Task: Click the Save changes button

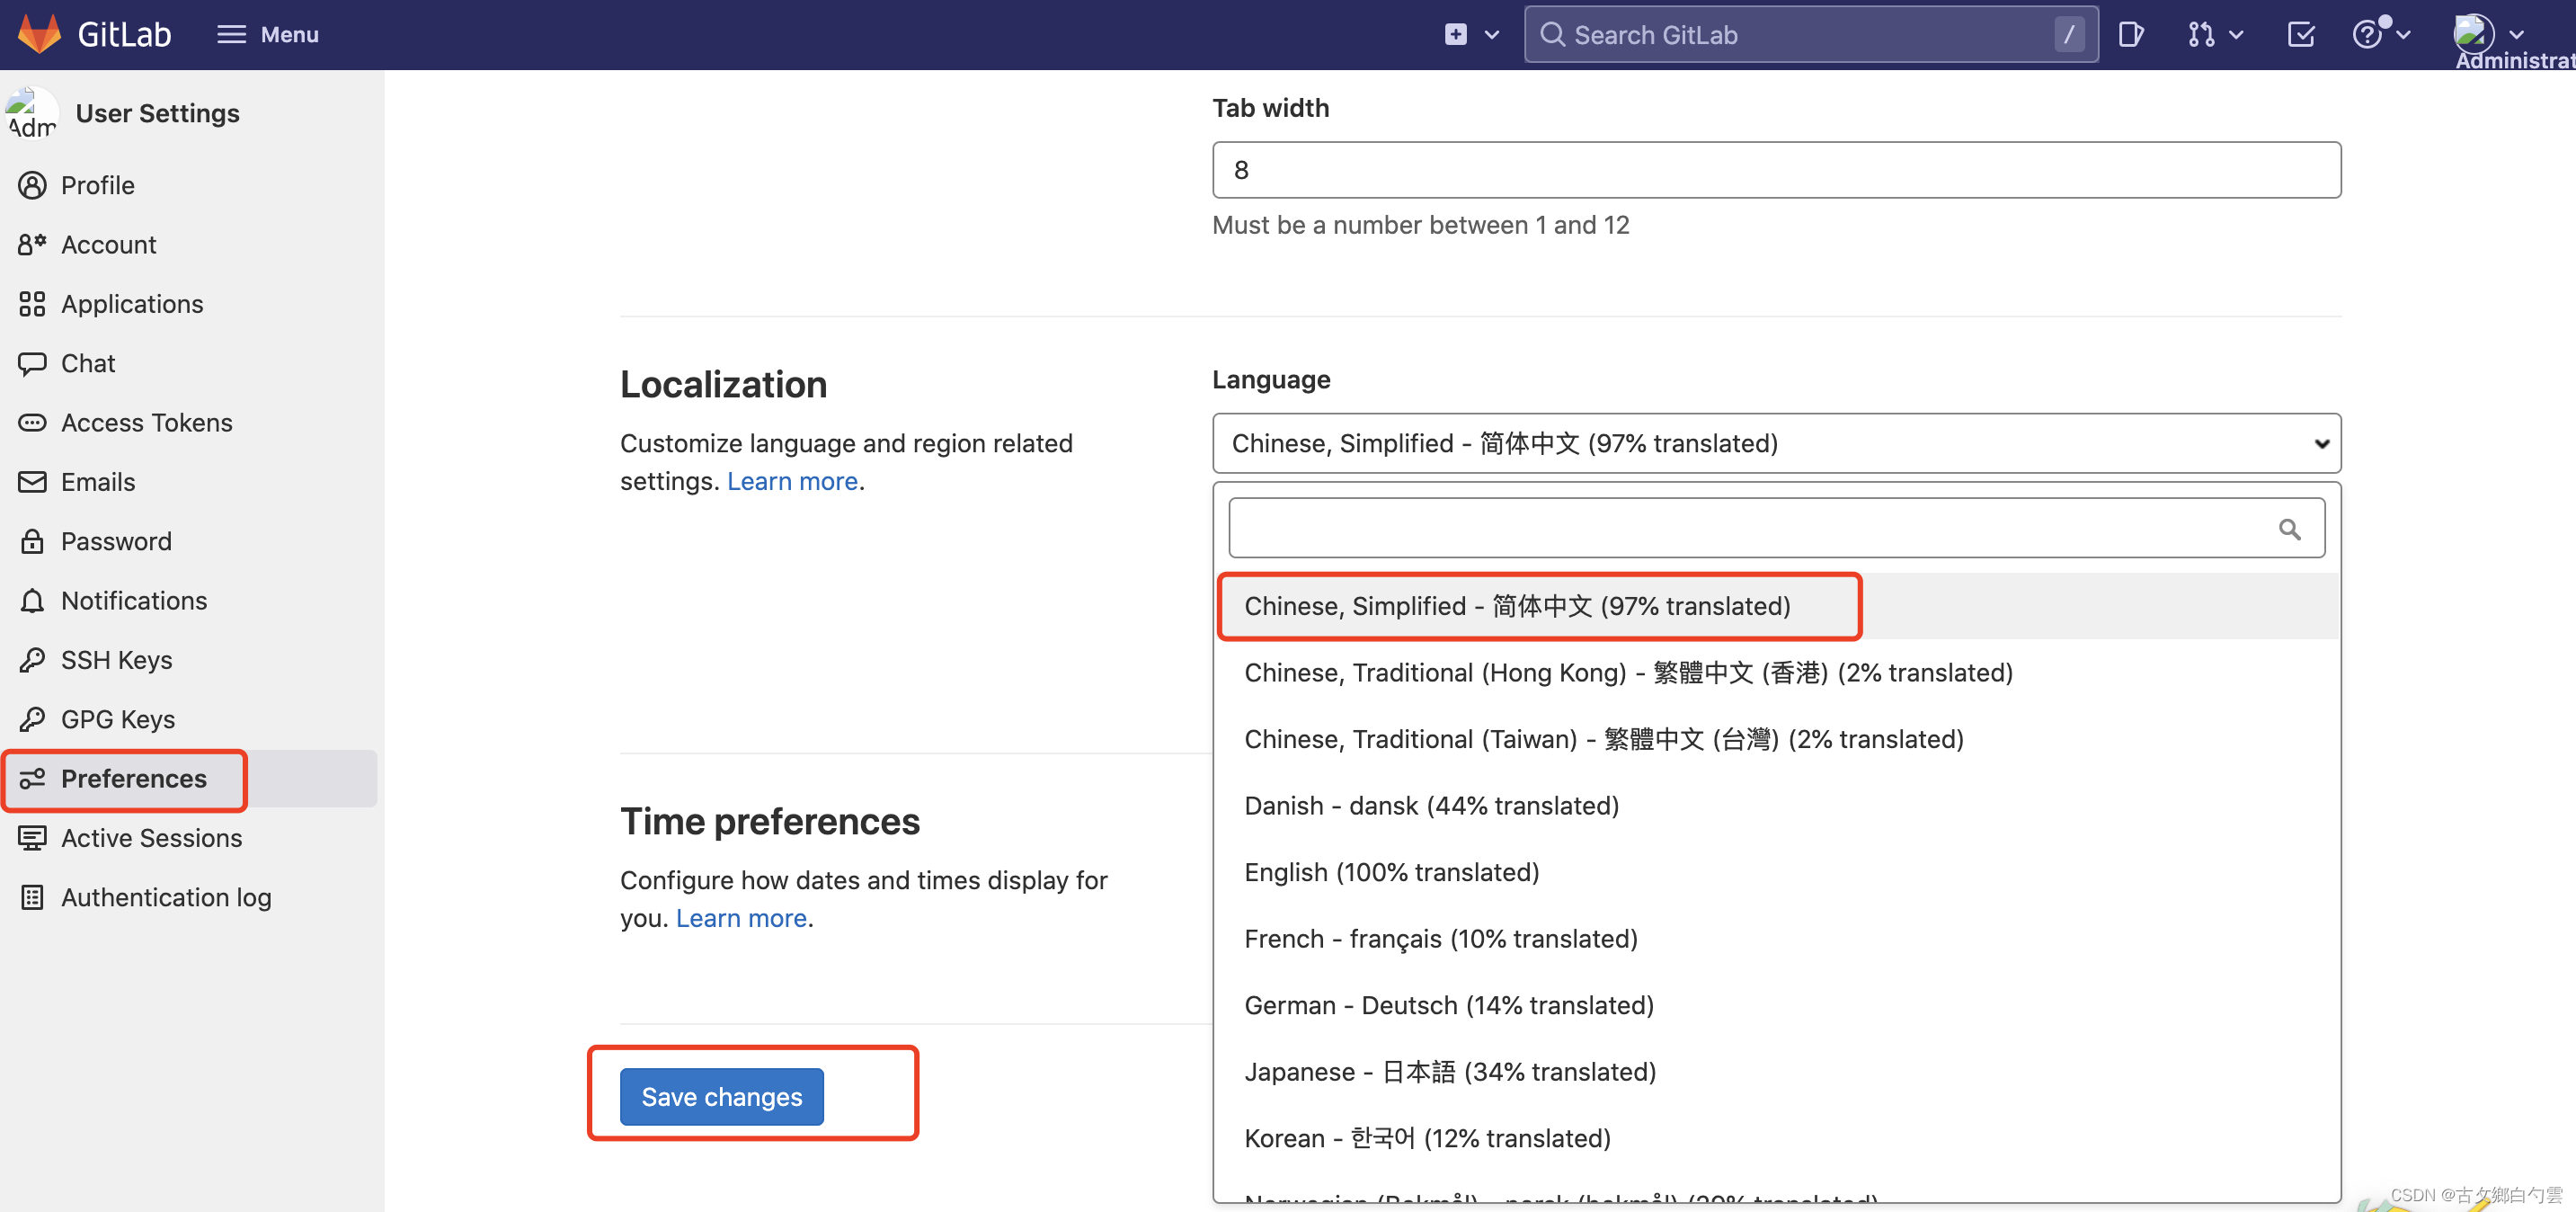Action: click(721, 1096)
